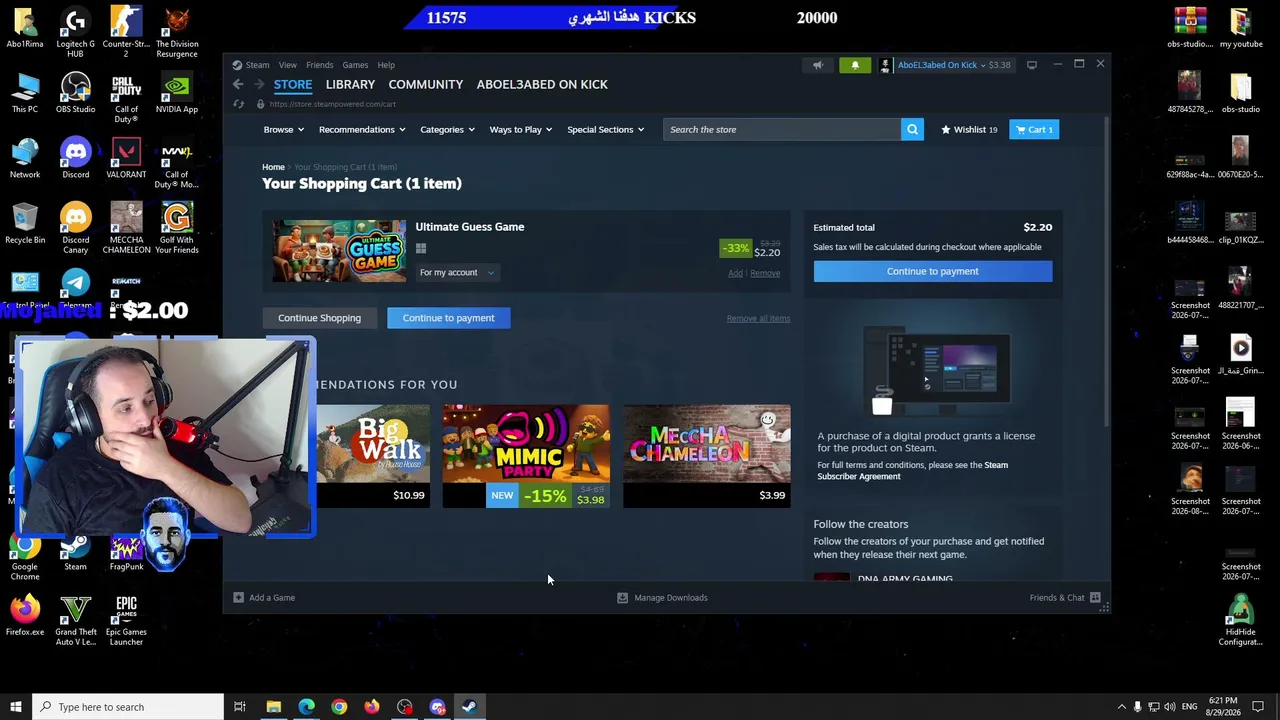This screenshot has width=1280, height=720.
Task: Click the Windows taskbar search box
Action: pos(127,707)
